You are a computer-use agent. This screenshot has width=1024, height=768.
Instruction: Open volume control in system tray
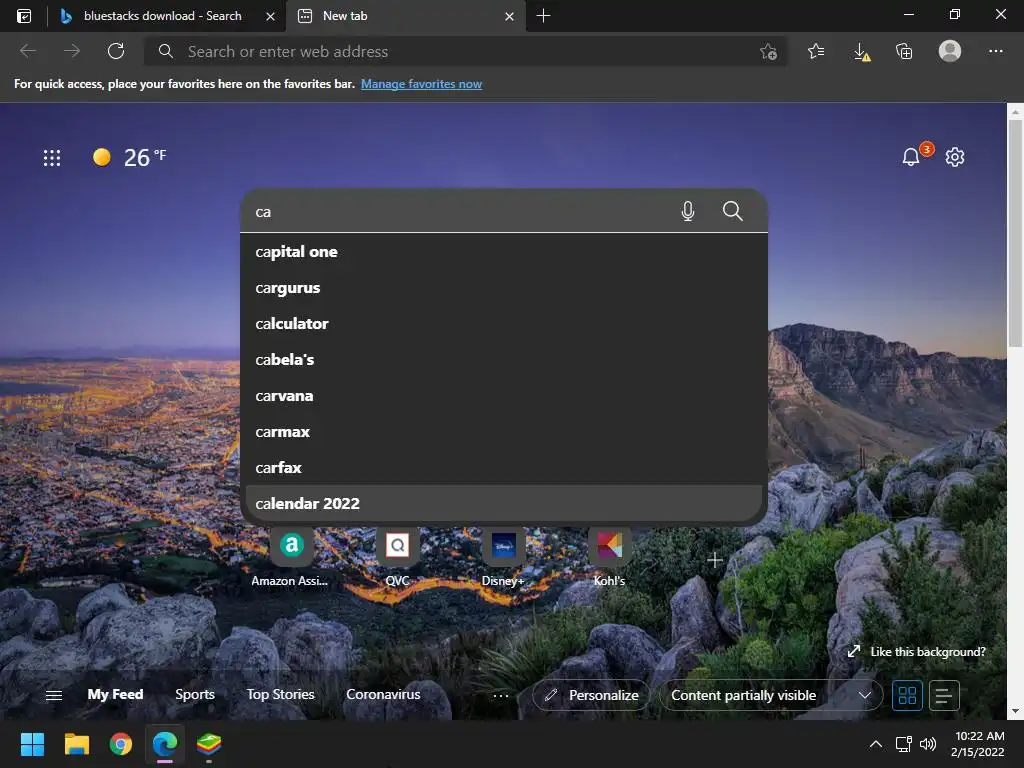click(927, 744)
